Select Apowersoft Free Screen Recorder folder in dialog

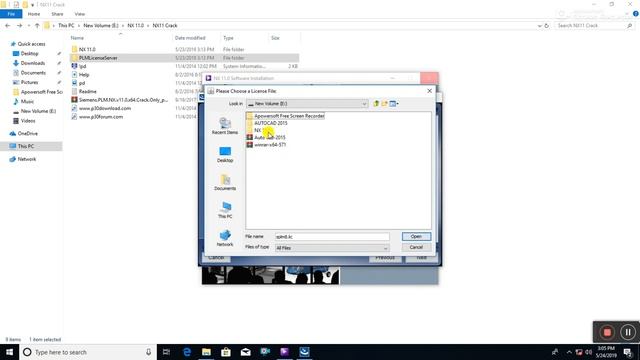click(x=285, y=116)
